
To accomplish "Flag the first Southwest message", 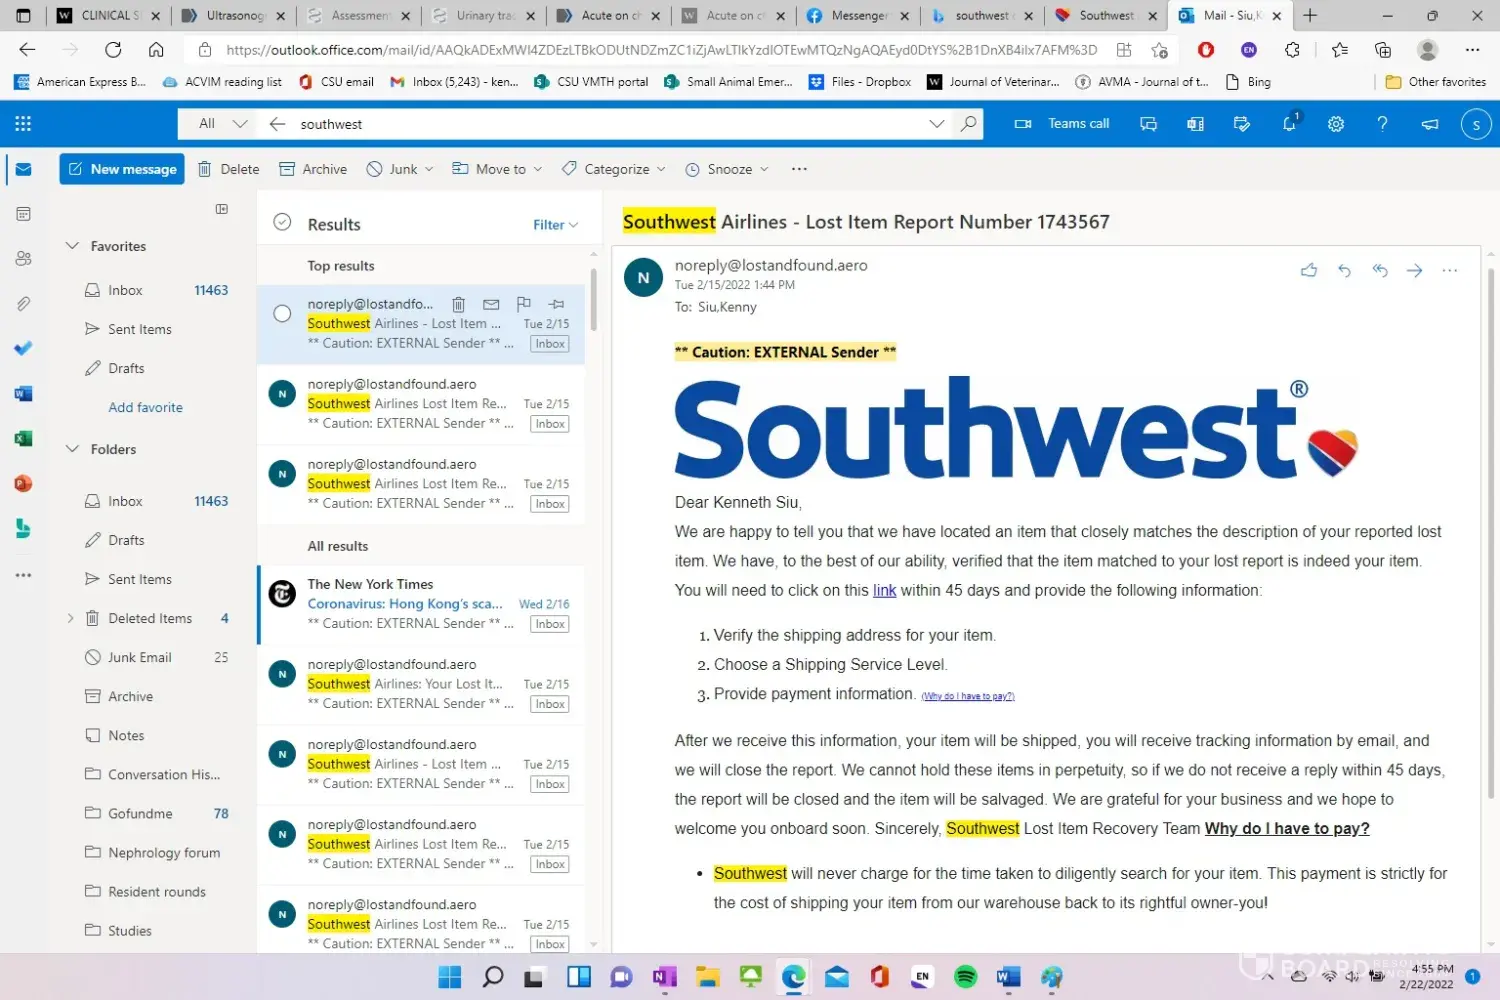I will coord(523,304).
